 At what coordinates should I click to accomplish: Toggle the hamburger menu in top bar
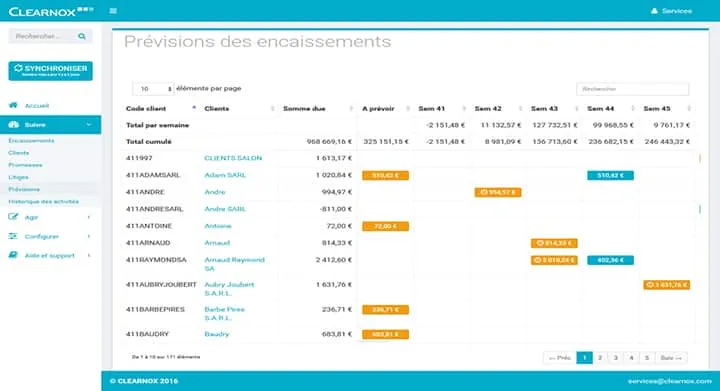pyautogui.click(x=113, y=11)
